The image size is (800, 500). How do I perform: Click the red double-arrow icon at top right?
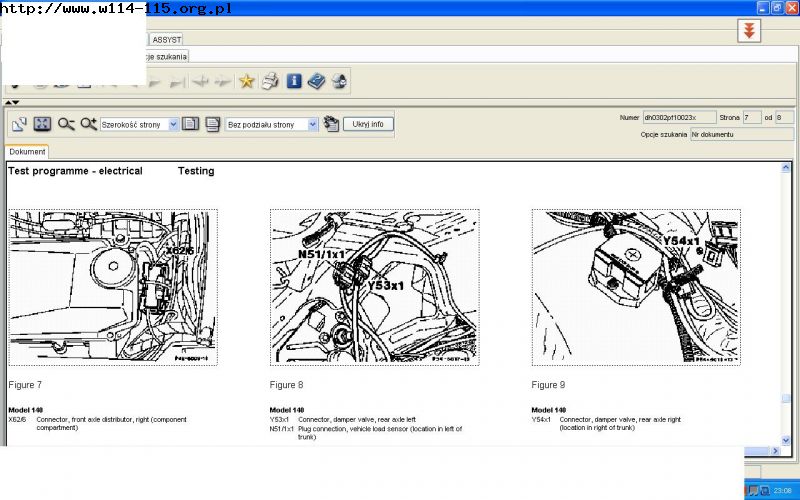click(x=748, y=31)
